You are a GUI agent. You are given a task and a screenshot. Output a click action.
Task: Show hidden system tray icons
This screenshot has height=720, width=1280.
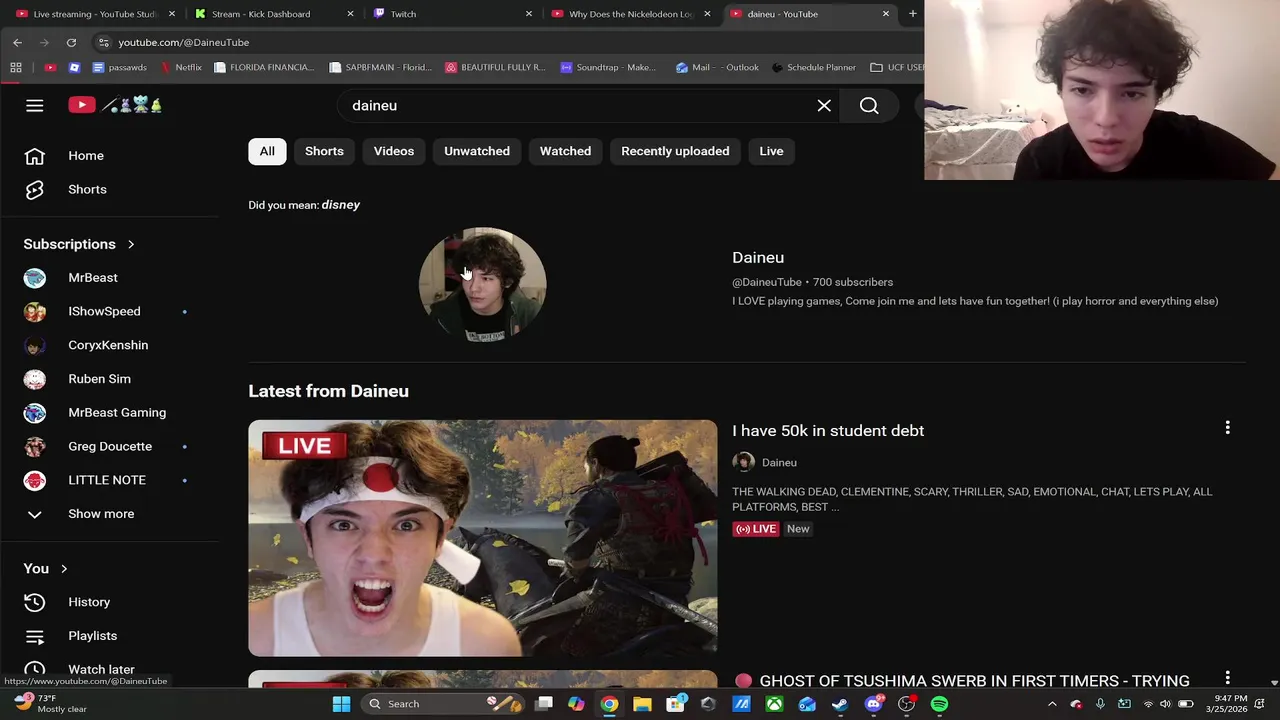(1052, 704)
